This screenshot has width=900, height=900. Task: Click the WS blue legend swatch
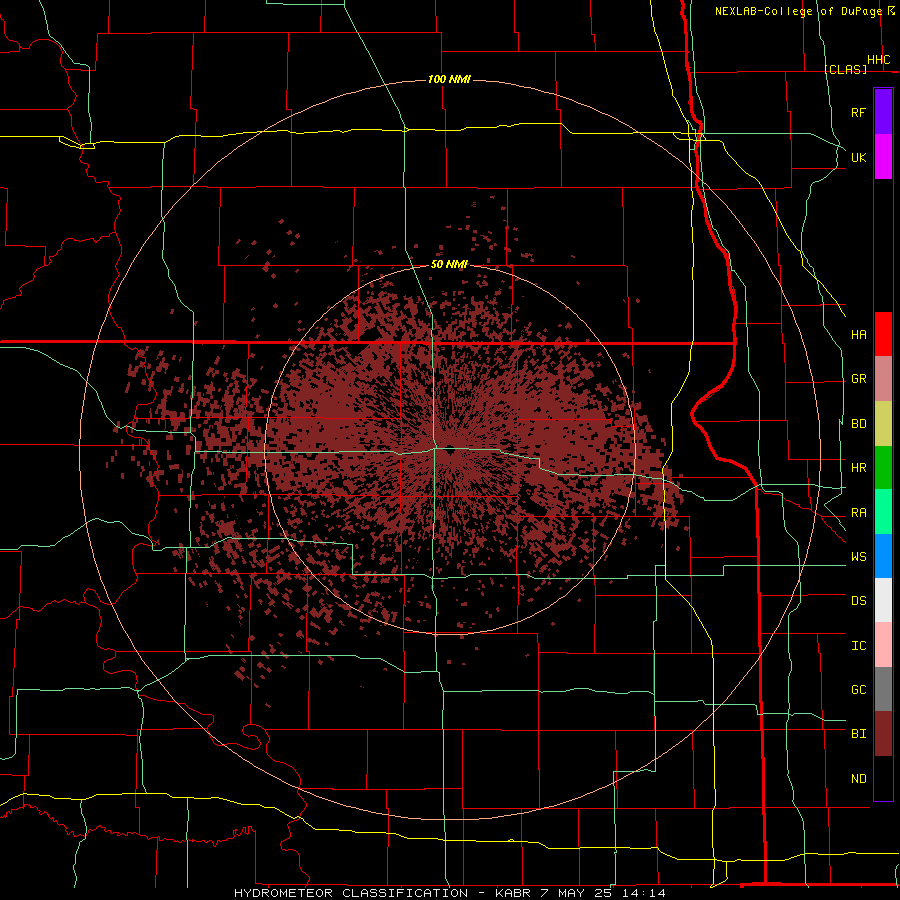click(883, 556)
